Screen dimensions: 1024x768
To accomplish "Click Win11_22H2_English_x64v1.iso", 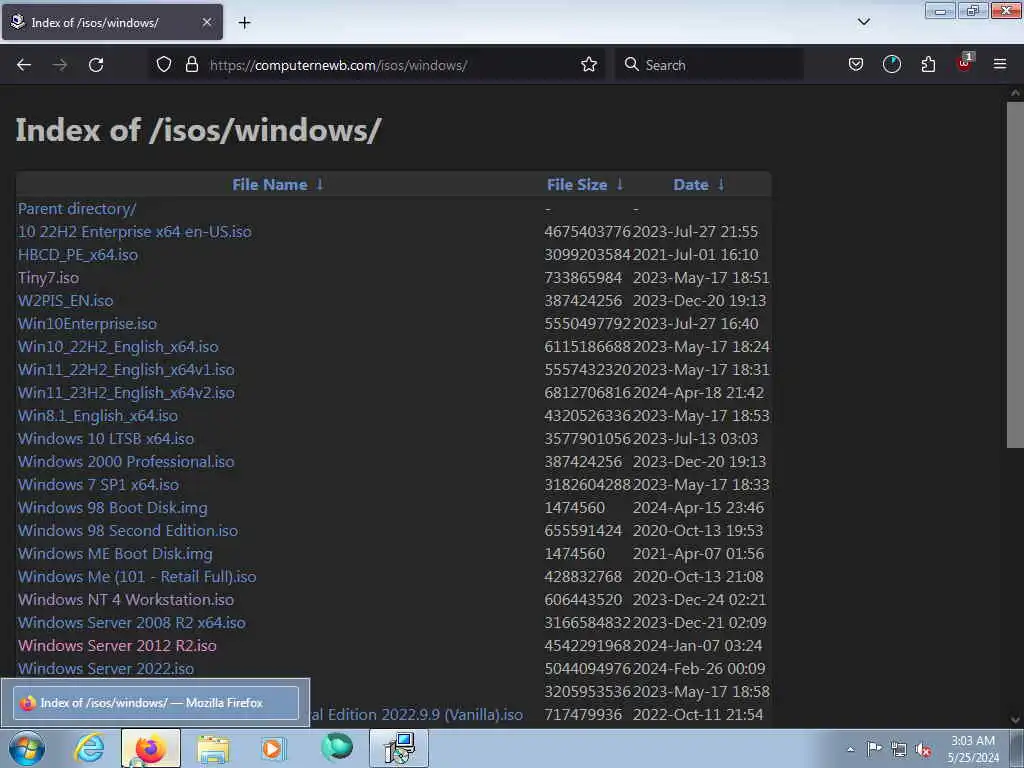I will (126, 370).
